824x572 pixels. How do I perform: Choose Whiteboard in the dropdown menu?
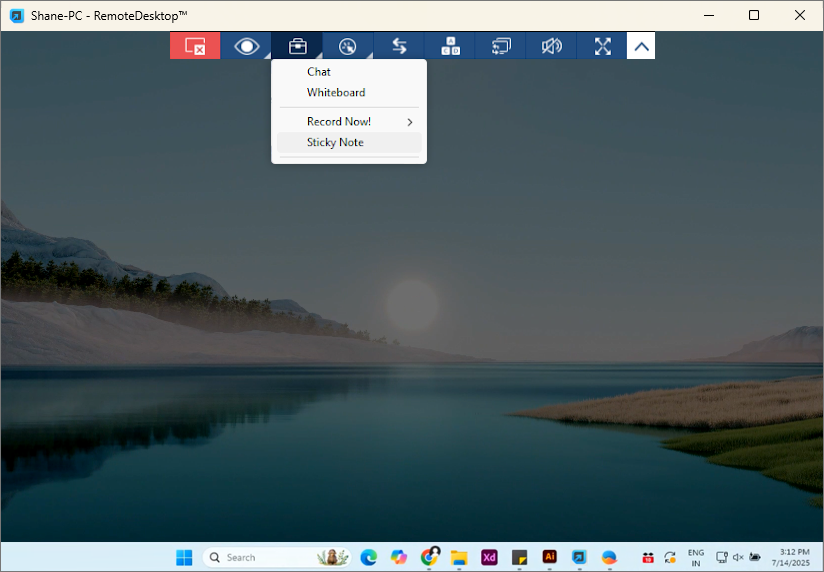(x=336, y=93)
